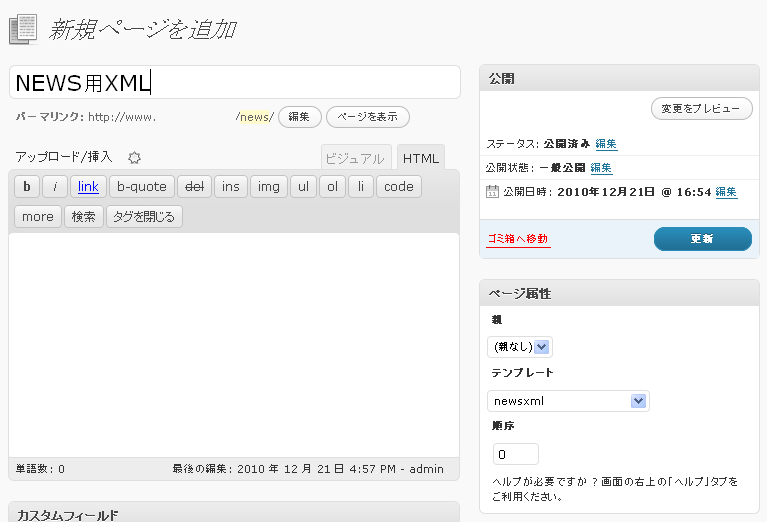Wrap text with the code button
The width and height of the screenshot is (767, 522).
tap(399, 186)
